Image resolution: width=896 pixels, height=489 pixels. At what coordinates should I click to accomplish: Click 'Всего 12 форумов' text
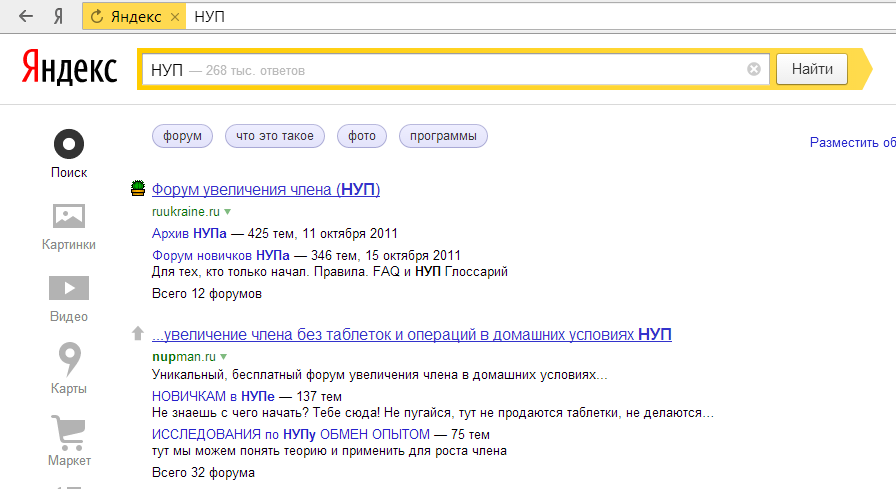pos(207,294)
